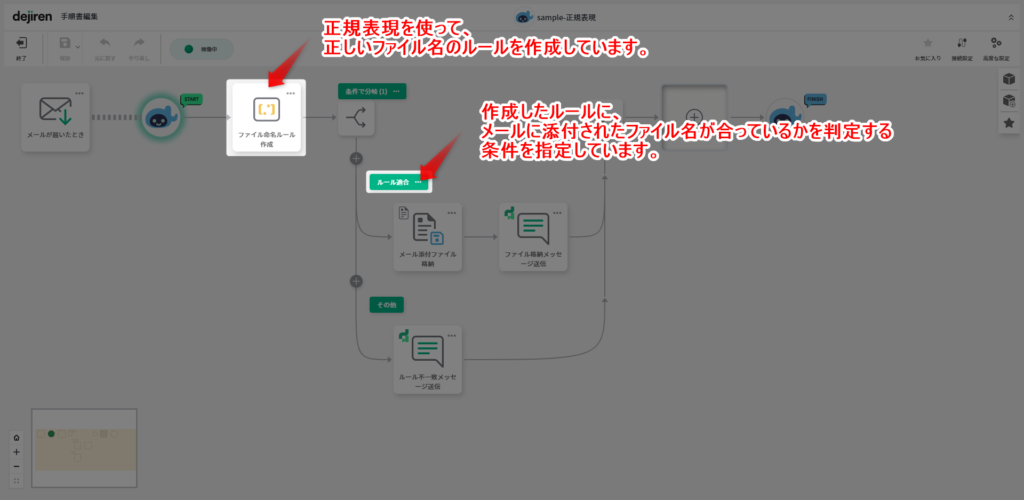Open menu dots on ファイル命名ルール作成 node
This screenshot has height=500, width=1024.
coord(291,93)
